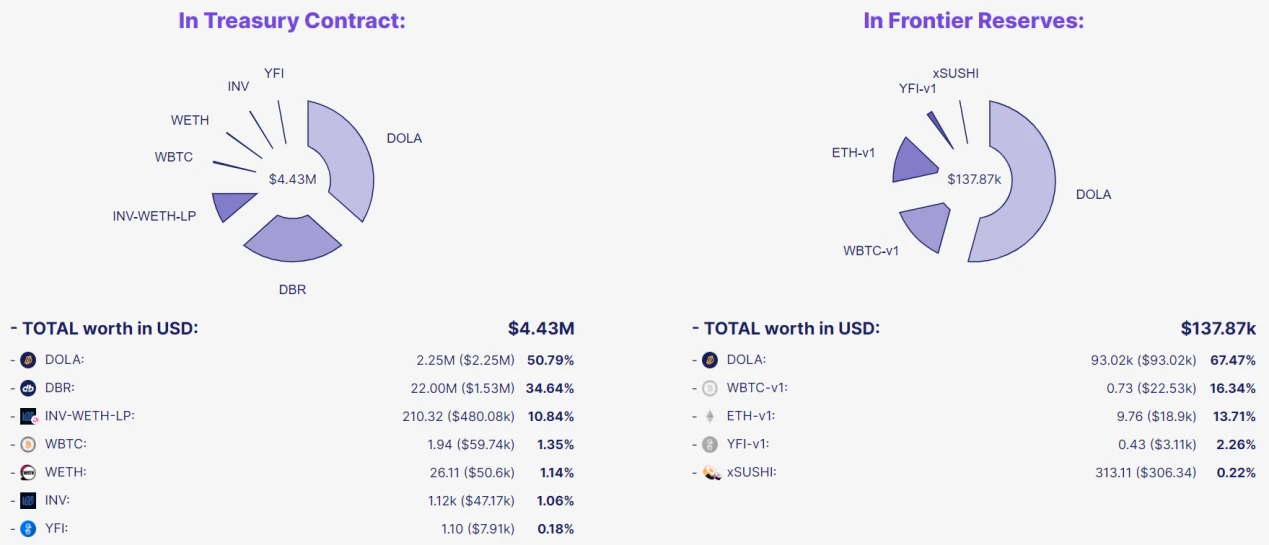Click the WBTC-v1 token icon
The height and width of the screenshot is (545, 1269).
710,388
